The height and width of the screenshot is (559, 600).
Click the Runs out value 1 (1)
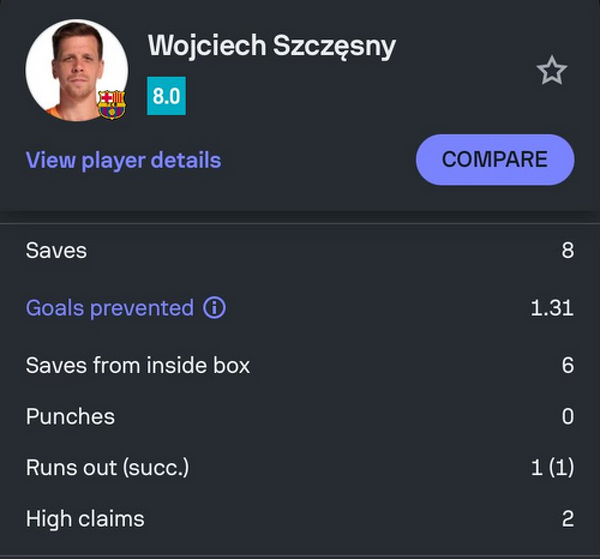(x=552, y=467)
